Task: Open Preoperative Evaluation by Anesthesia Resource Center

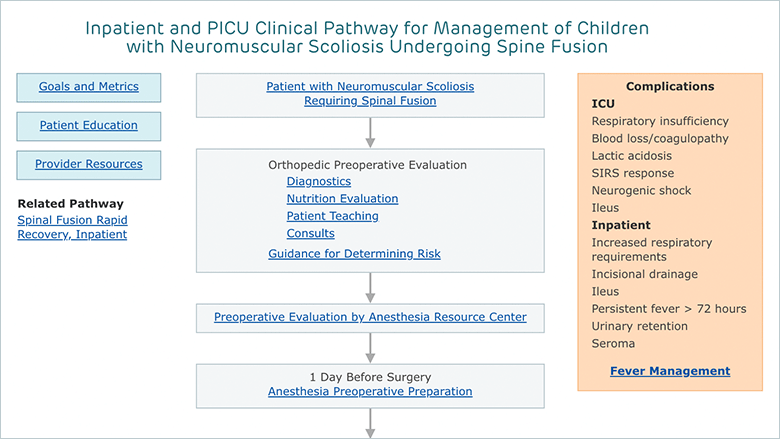Action: pyautogui.click(x=370, y=317)
